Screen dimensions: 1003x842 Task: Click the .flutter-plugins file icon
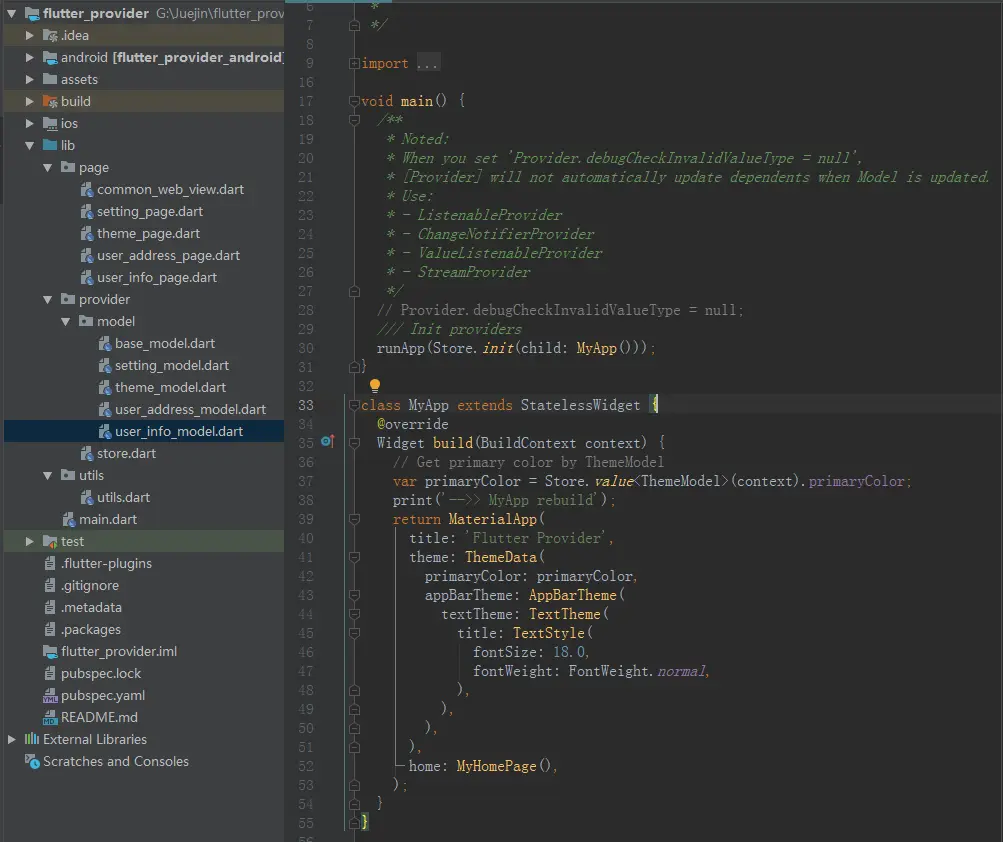[50, 563]
